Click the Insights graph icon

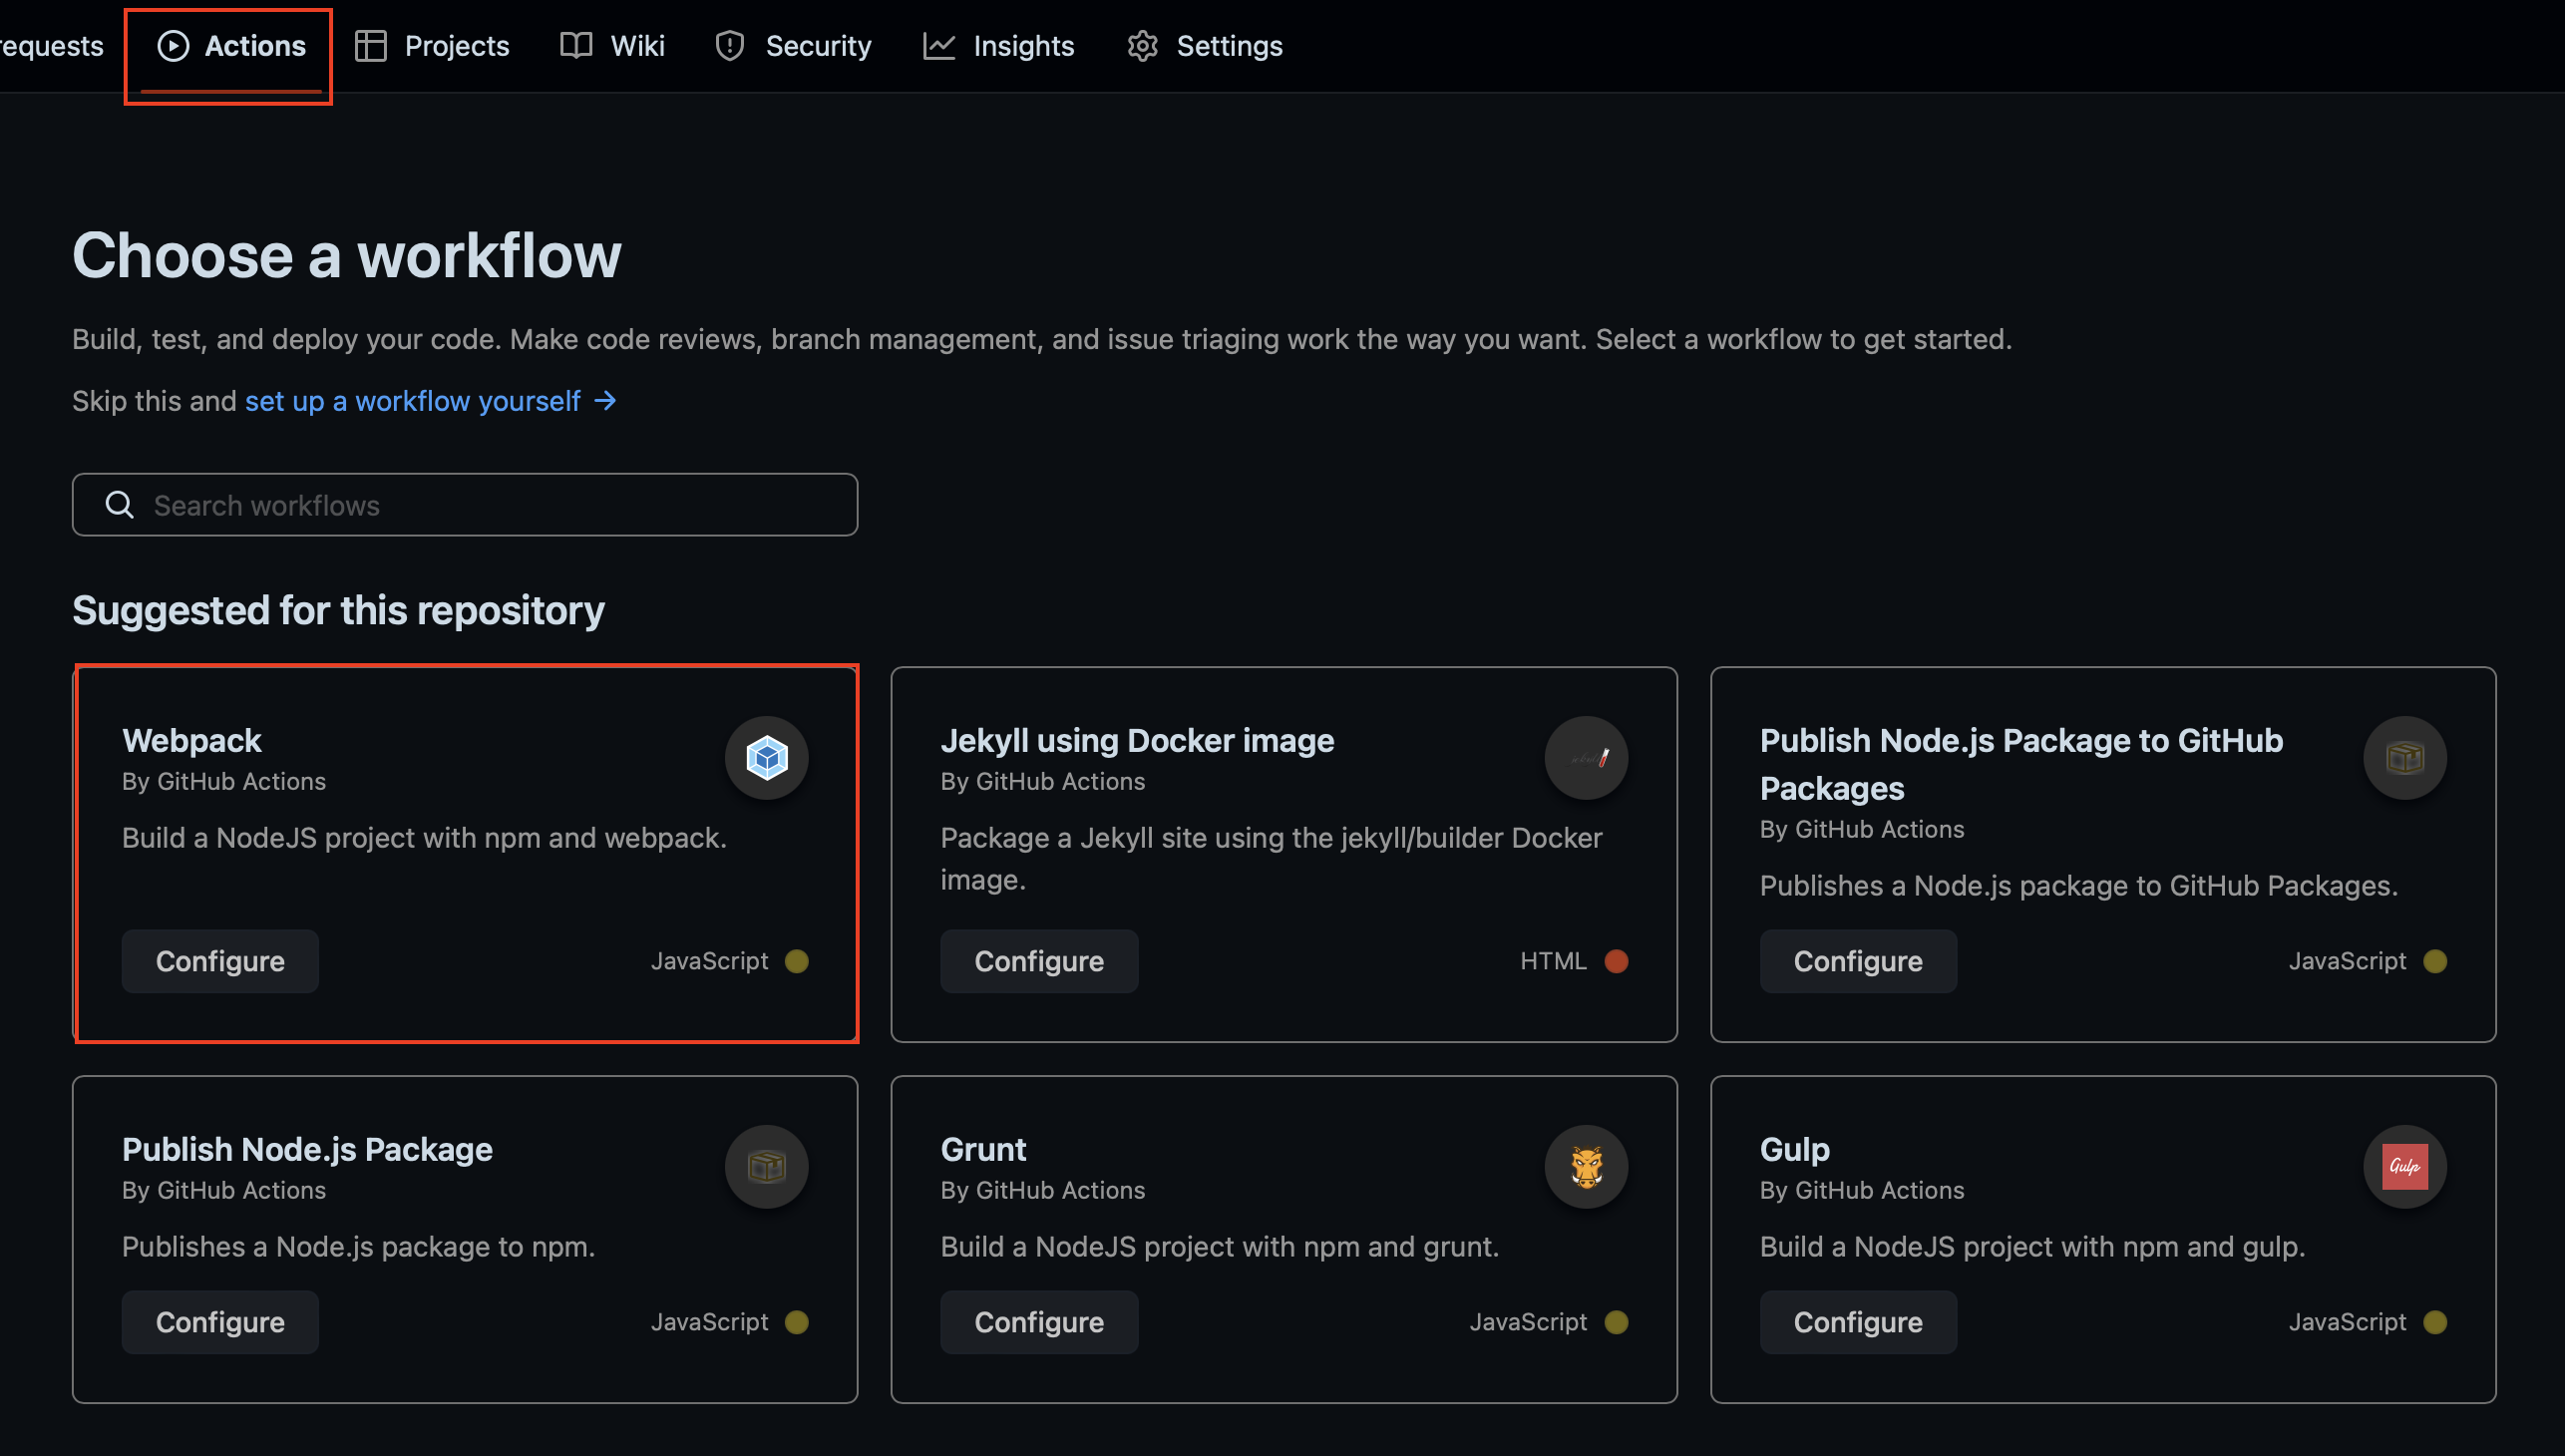pyautogui.click(x=939, y=46)
